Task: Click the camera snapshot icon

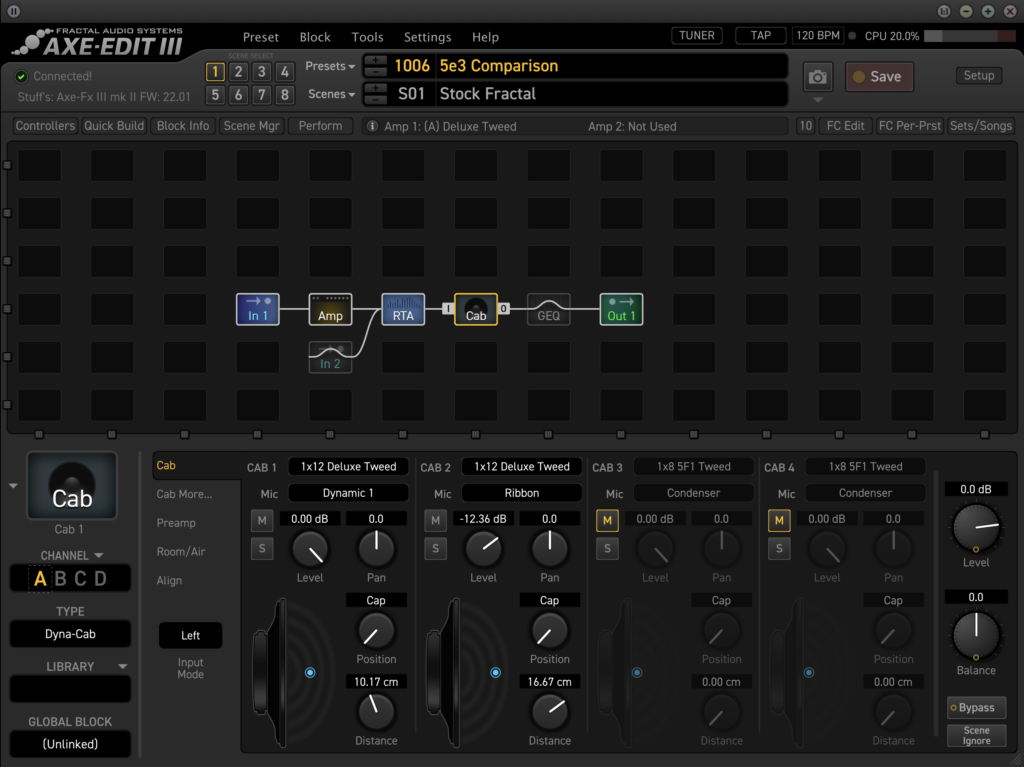Action: (x=817, y=77)
